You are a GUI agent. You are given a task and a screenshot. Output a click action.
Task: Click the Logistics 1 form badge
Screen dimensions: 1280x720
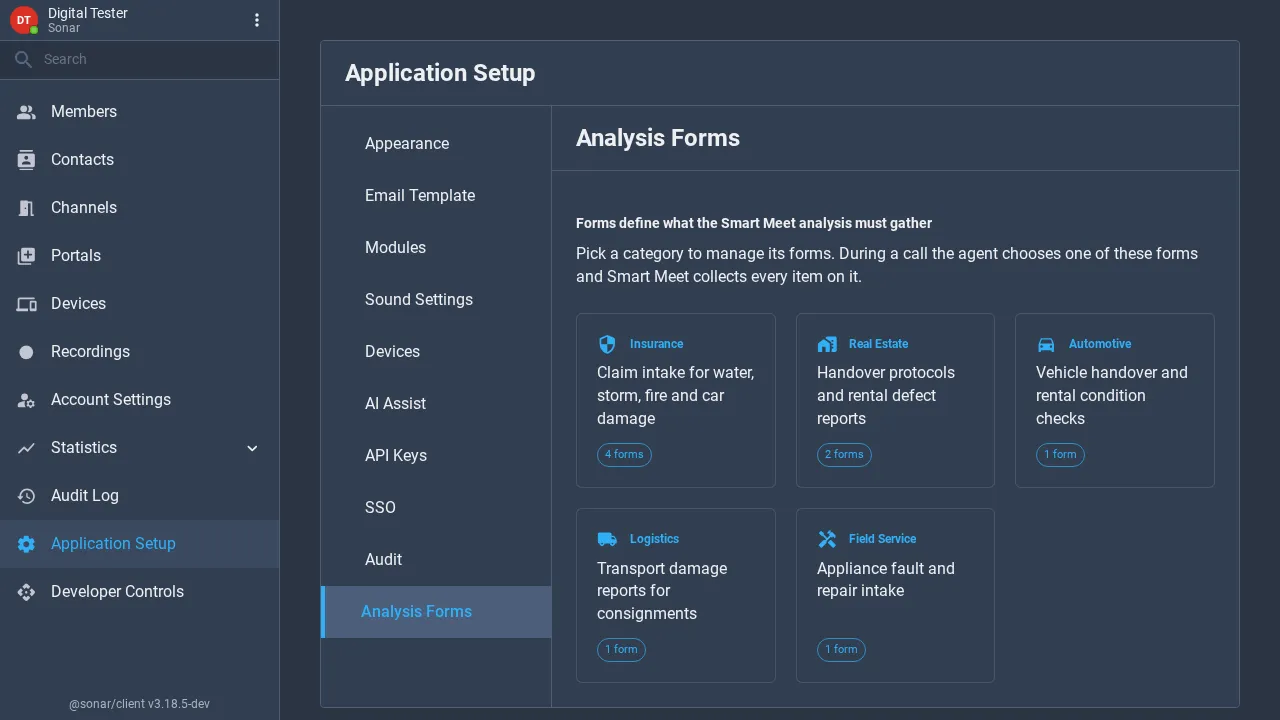coord(621,650)
